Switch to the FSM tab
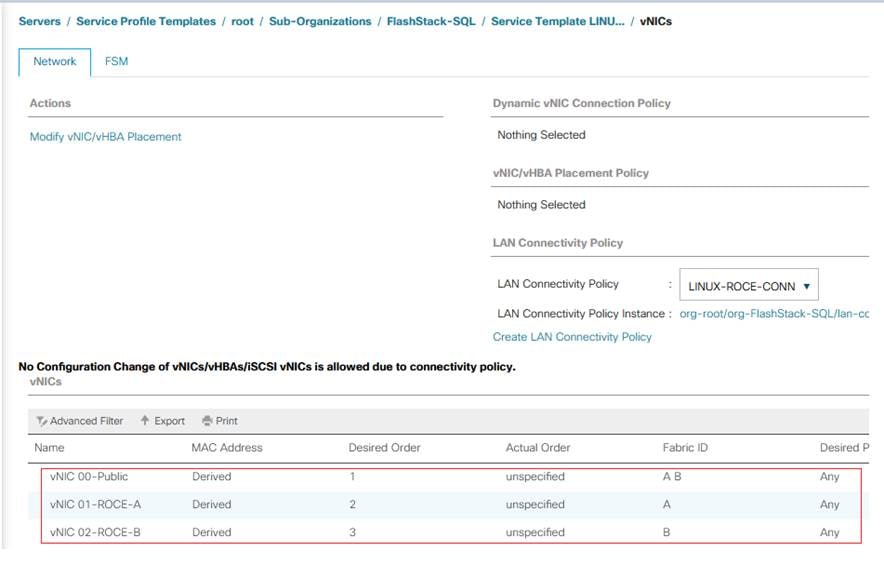The height and width of the screenshot is (565, 884). [x=116, y=61]
